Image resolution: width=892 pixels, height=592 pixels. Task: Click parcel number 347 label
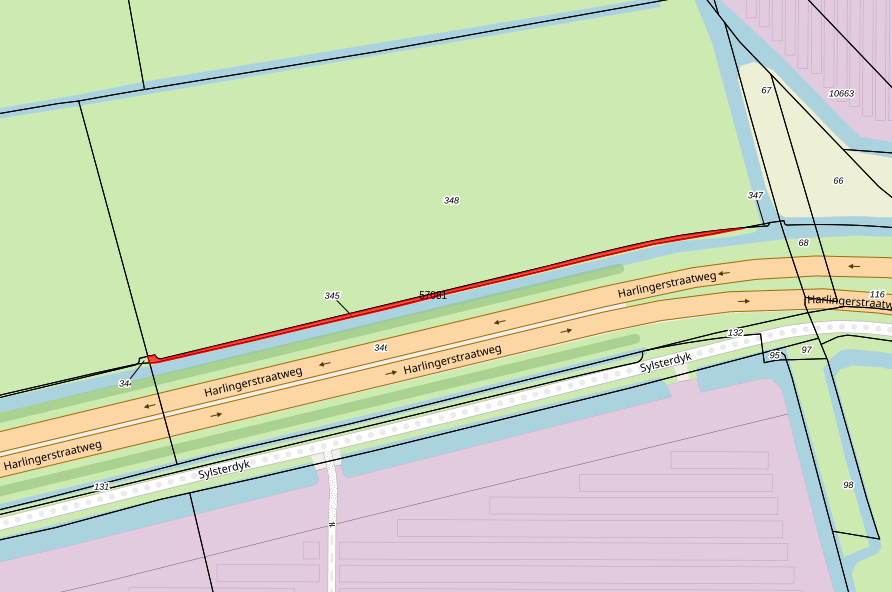click(x=755, y=195)
